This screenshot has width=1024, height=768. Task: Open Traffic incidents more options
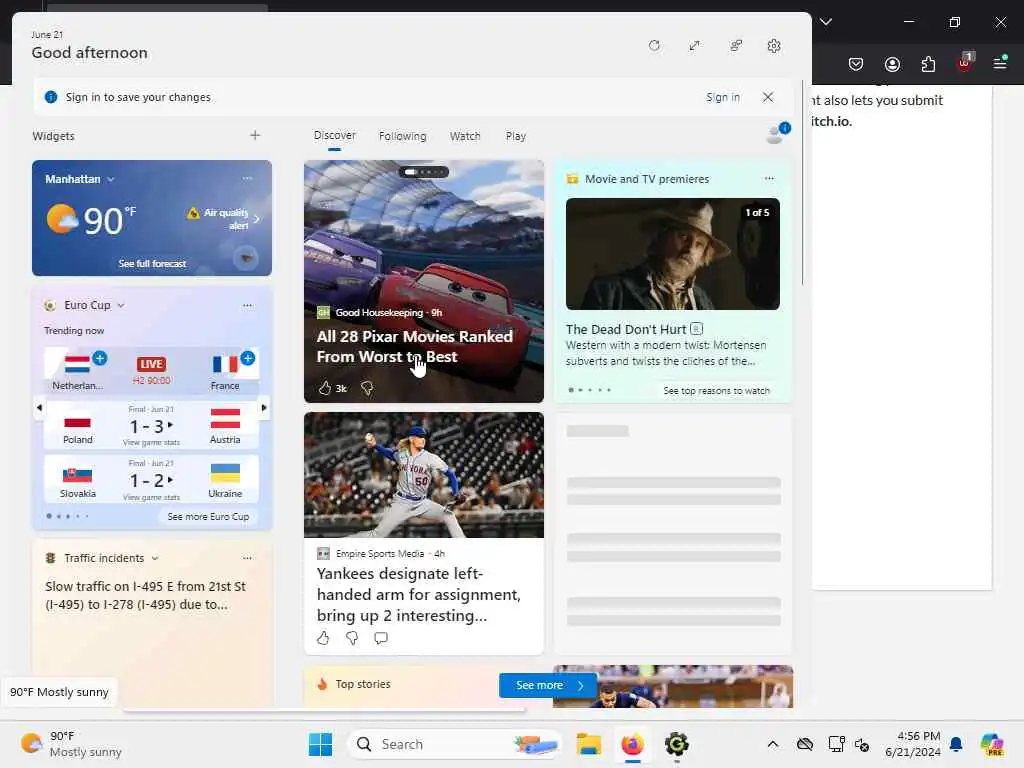247,558
